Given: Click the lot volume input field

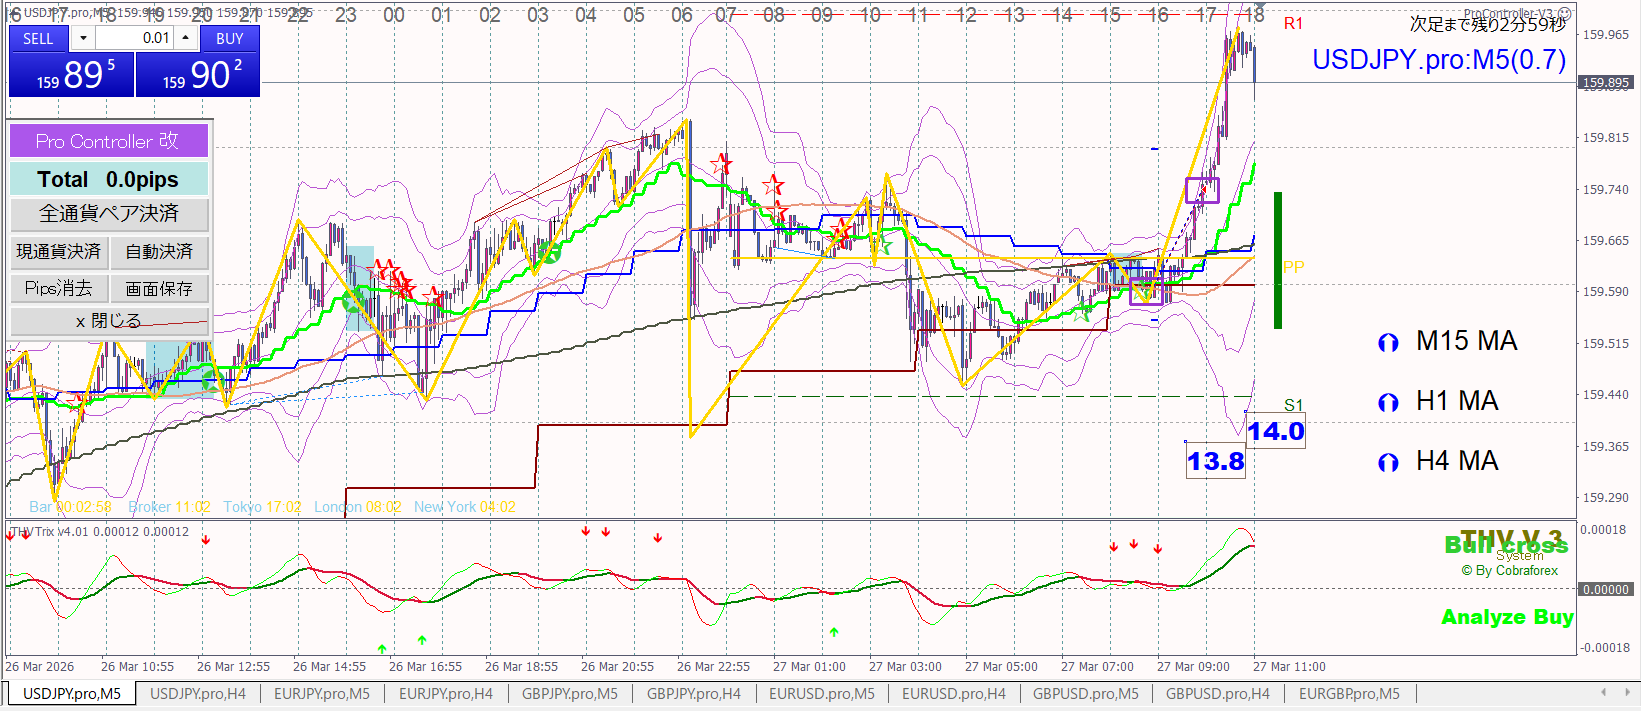Looking at the screenshot, I should coord(134,38).
